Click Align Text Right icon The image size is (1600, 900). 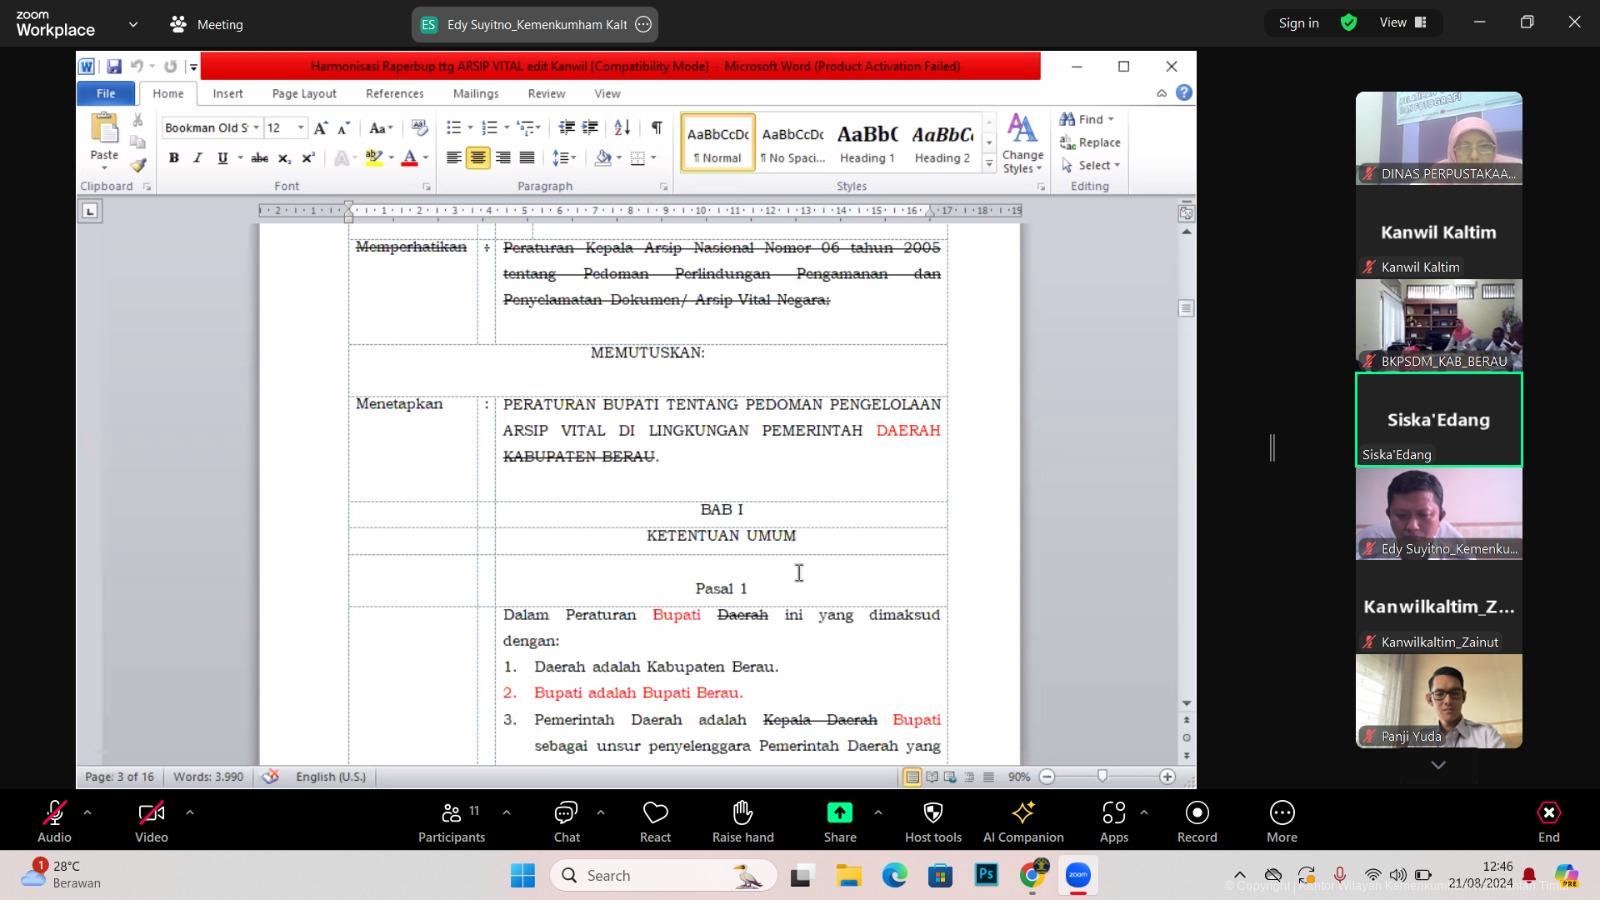[x=502, y=158]
